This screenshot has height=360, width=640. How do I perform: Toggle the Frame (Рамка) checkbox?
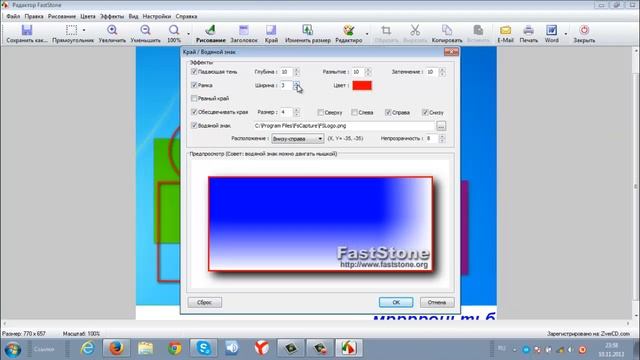click(194, 85)
